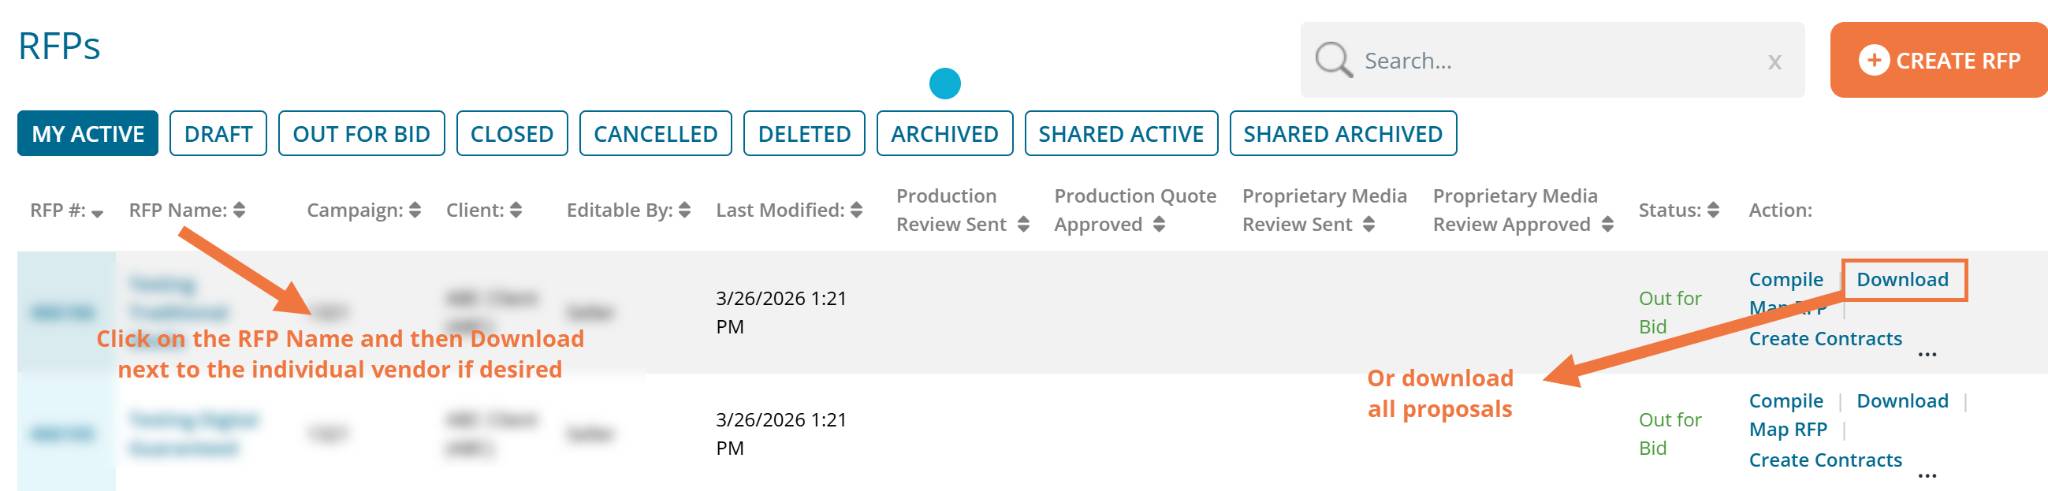The height and width of the screenshot is (491, 2048).
Task: Expand first row's more actions ellipsis
Action: 1927,354
